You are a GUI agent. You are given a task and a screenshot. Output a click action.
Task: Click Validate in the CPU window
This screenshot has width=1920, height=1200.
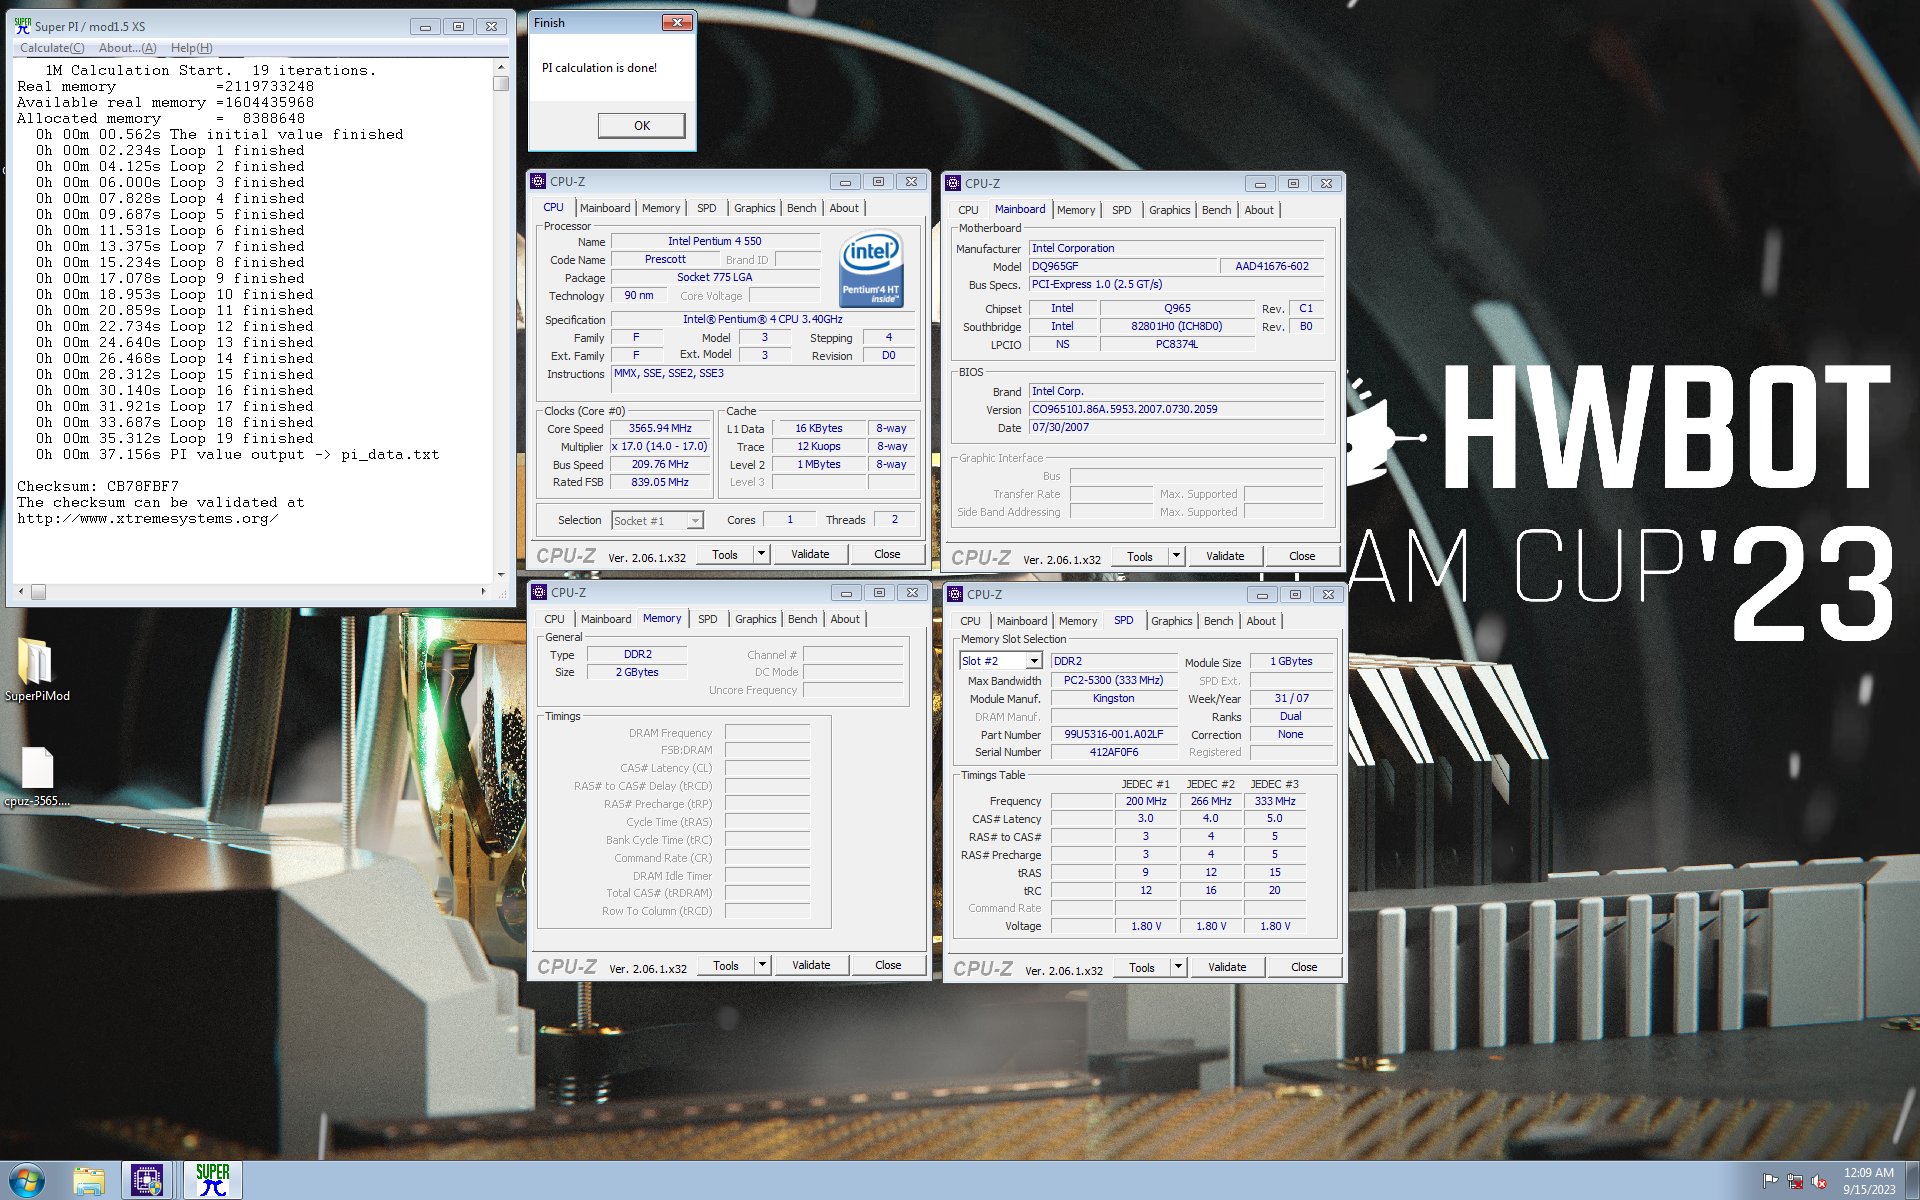[810, 554]
